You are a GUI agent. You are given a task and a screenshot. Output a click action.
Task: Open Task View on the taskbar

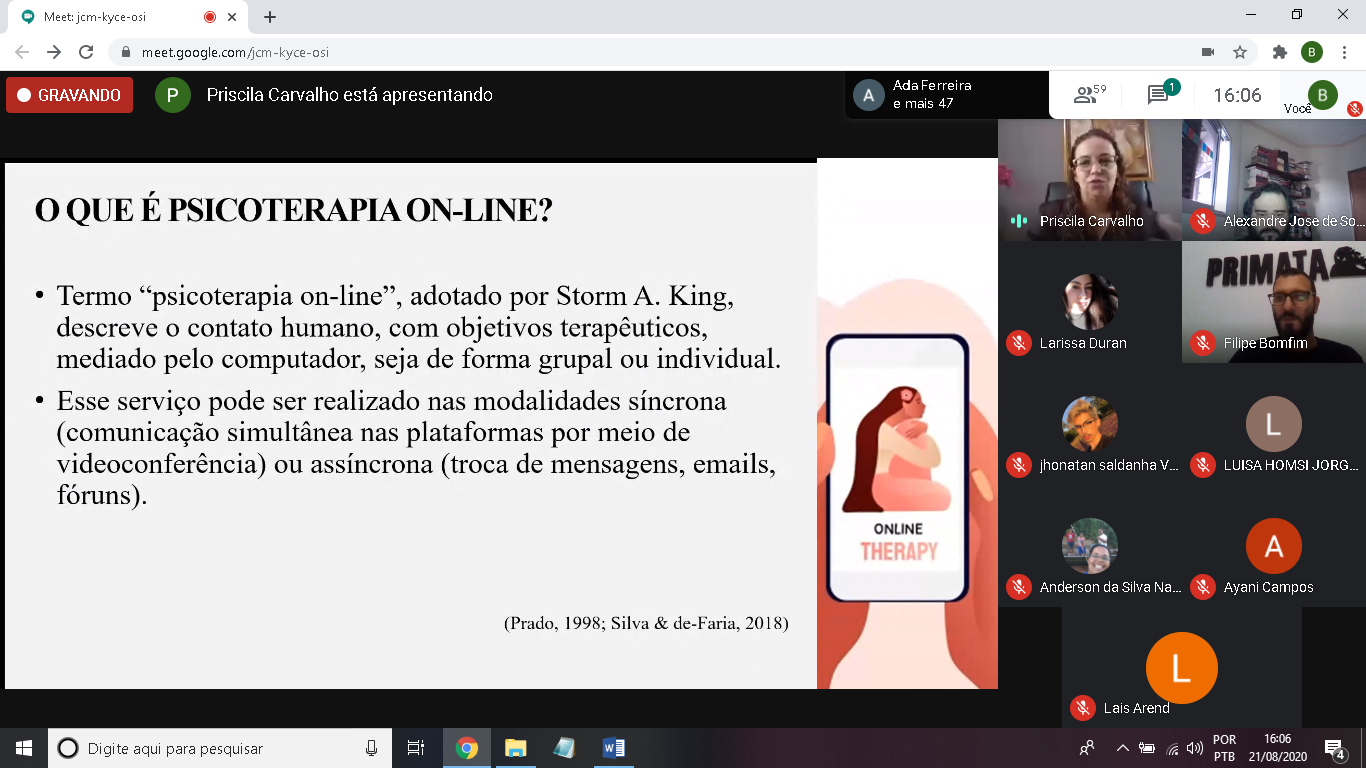point(416,748)
